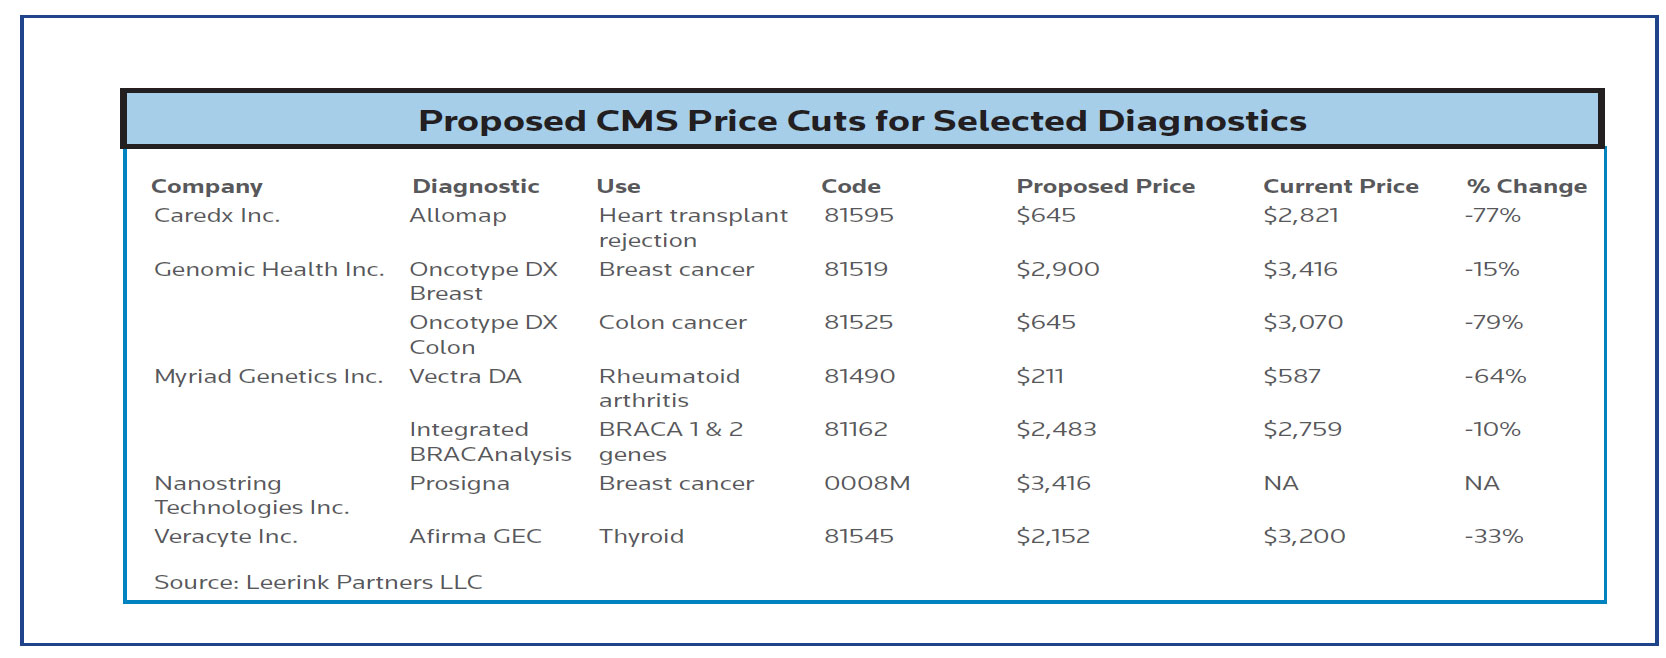Select the 'Use' column header
The width and height of the screenshot is (1666, 658).
618,186
